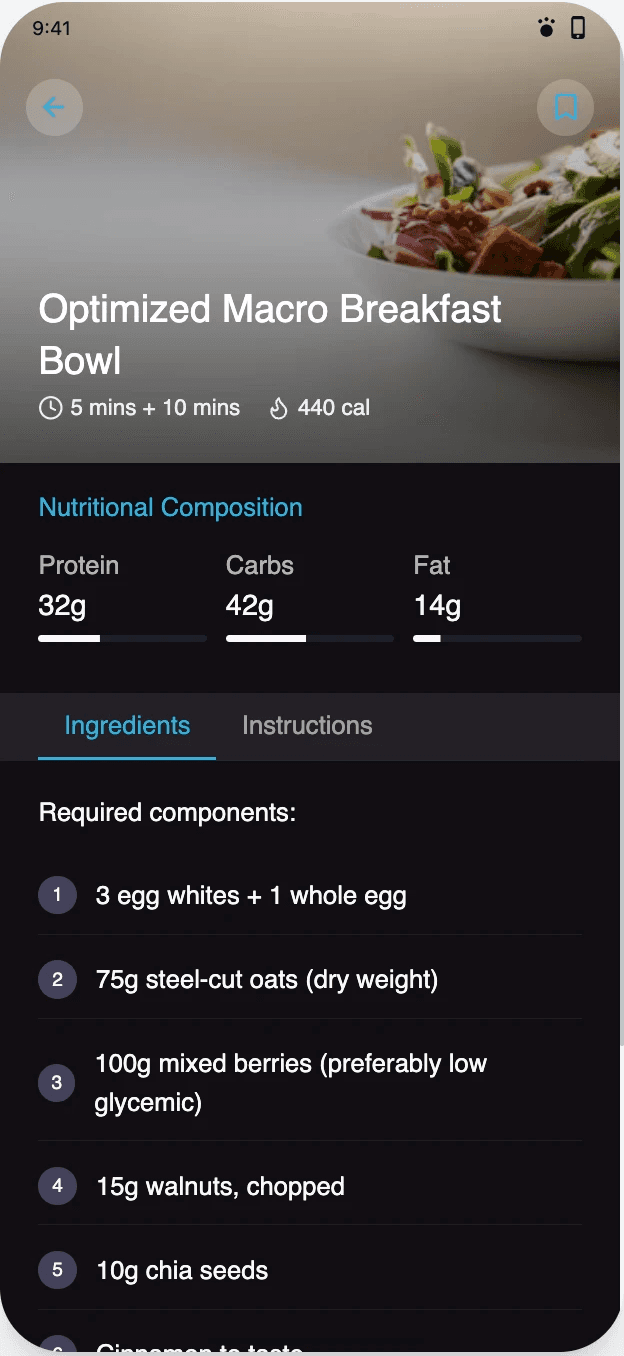Click the paw icon in status bar
The image size is (624, 1356).
click(546, 28)
